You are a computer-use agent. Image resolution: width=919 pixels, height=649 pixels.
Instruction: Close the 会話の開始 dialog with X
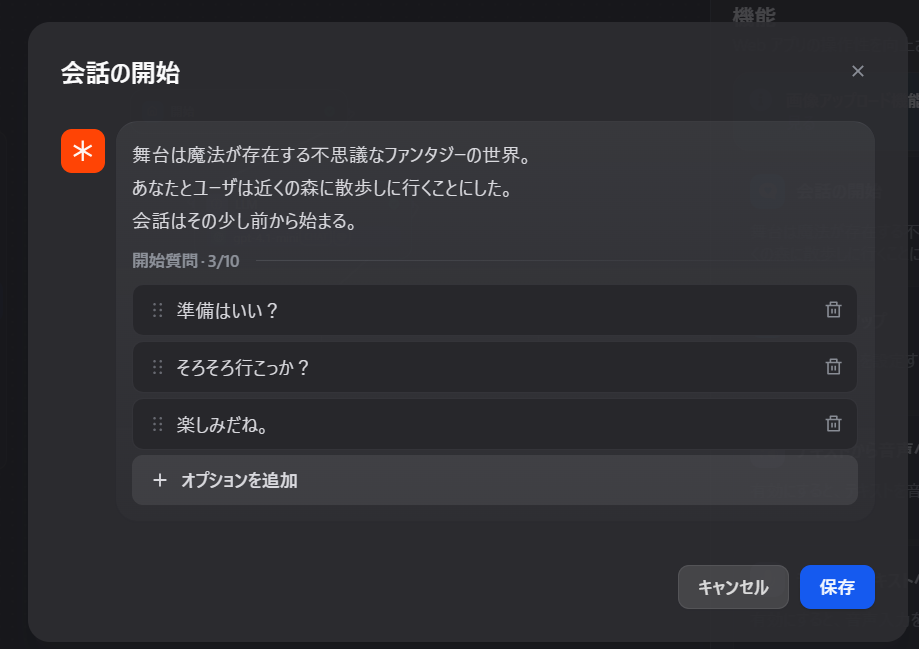[857, 71]
